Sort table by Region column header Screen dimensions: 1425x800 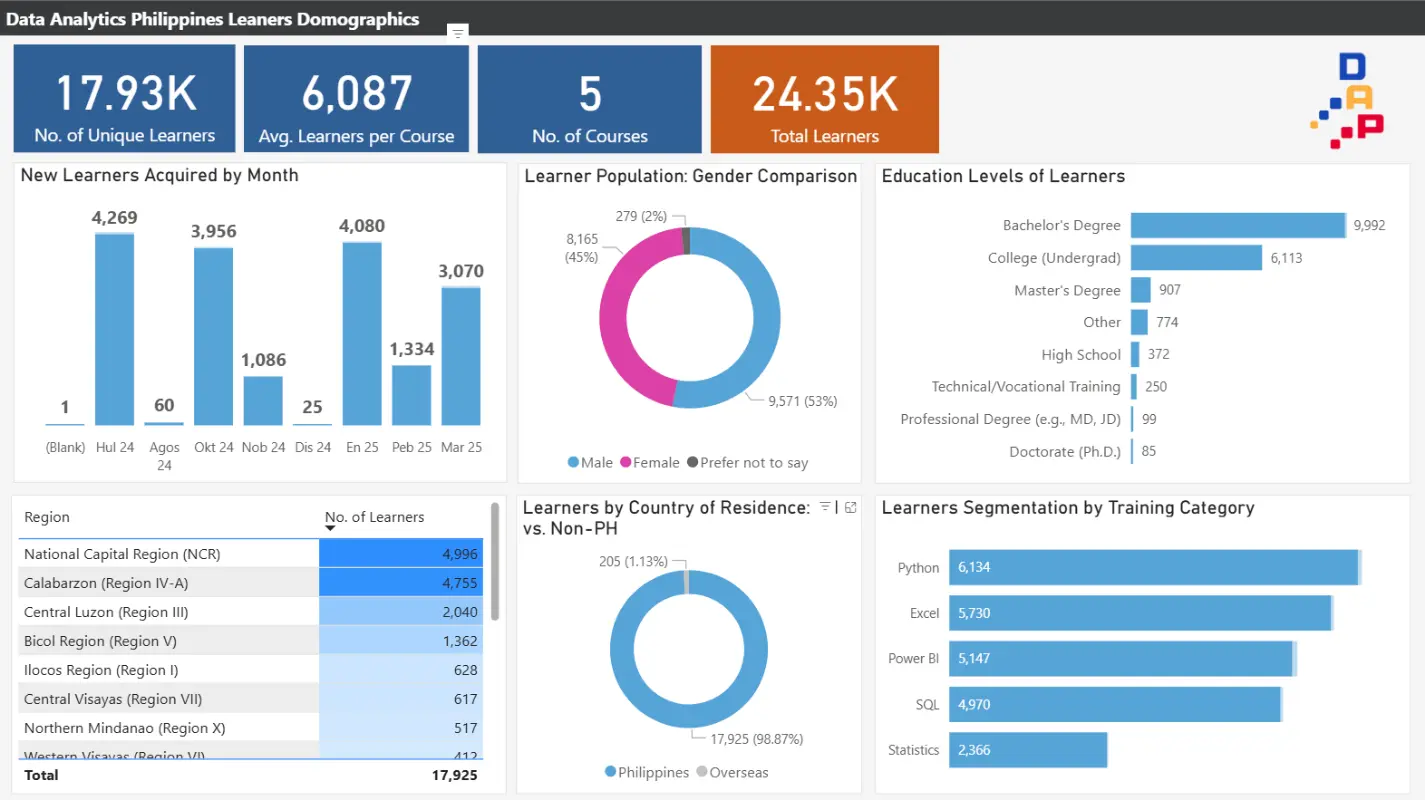pyautogui.click(x=47, y=517)
